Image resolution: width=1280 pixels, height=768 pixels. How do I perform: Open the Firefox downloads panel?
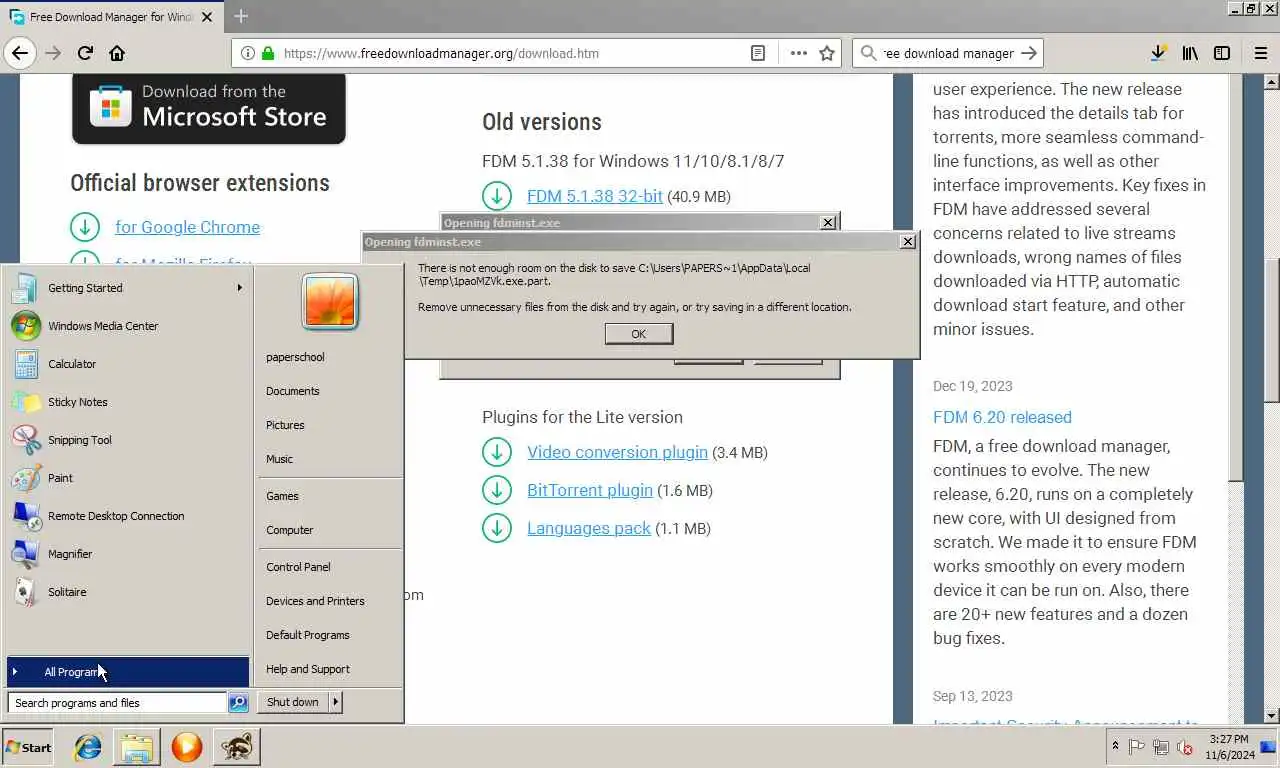pos(1158,53)
